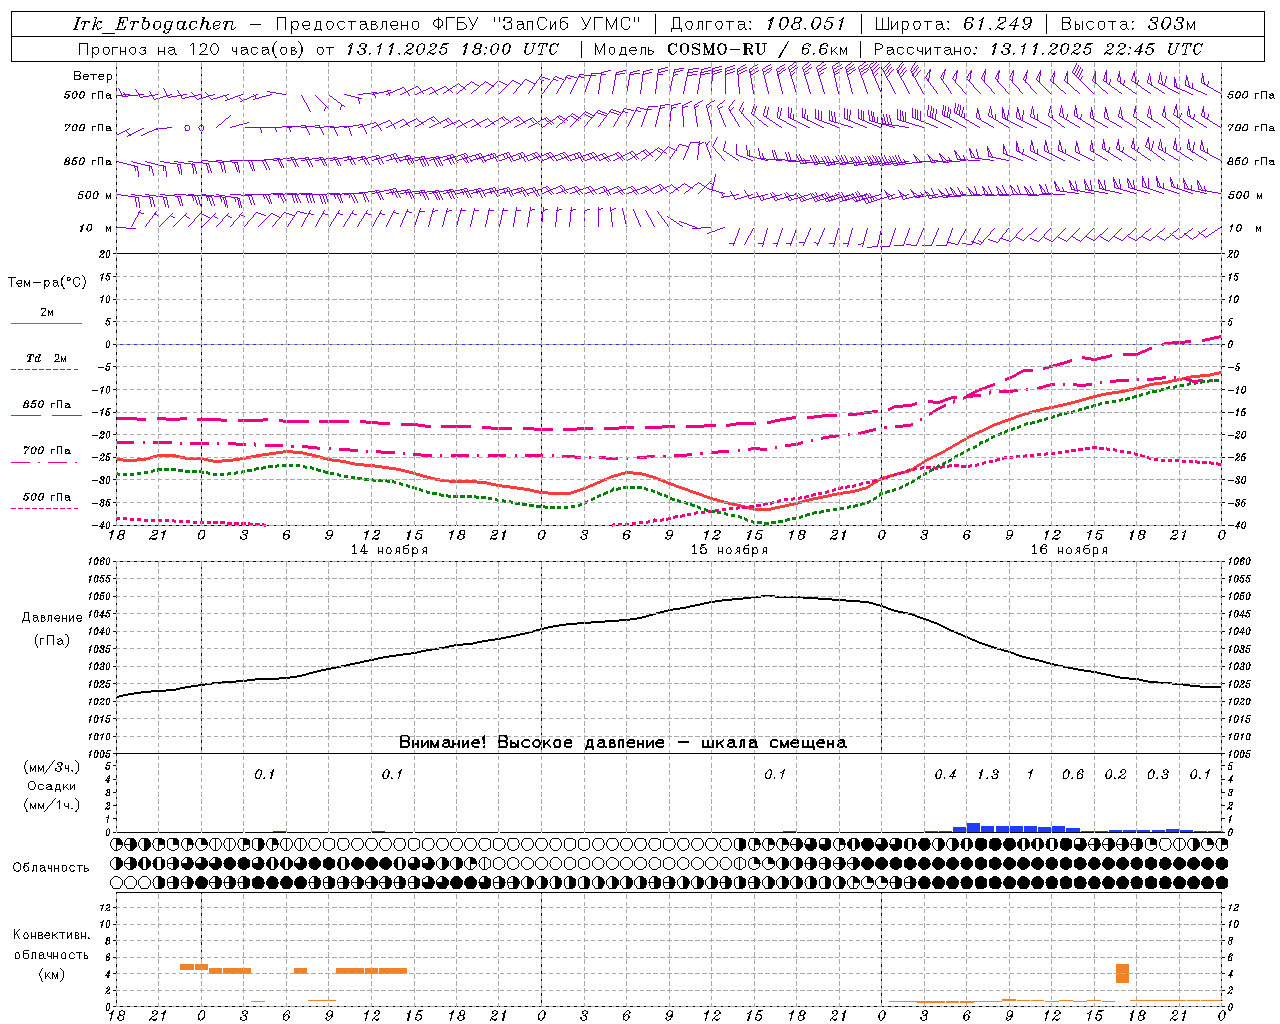Click the 10 м wind level label on left
The height and width of the screenshot is (1024, 1280).
tap(95, 228)
